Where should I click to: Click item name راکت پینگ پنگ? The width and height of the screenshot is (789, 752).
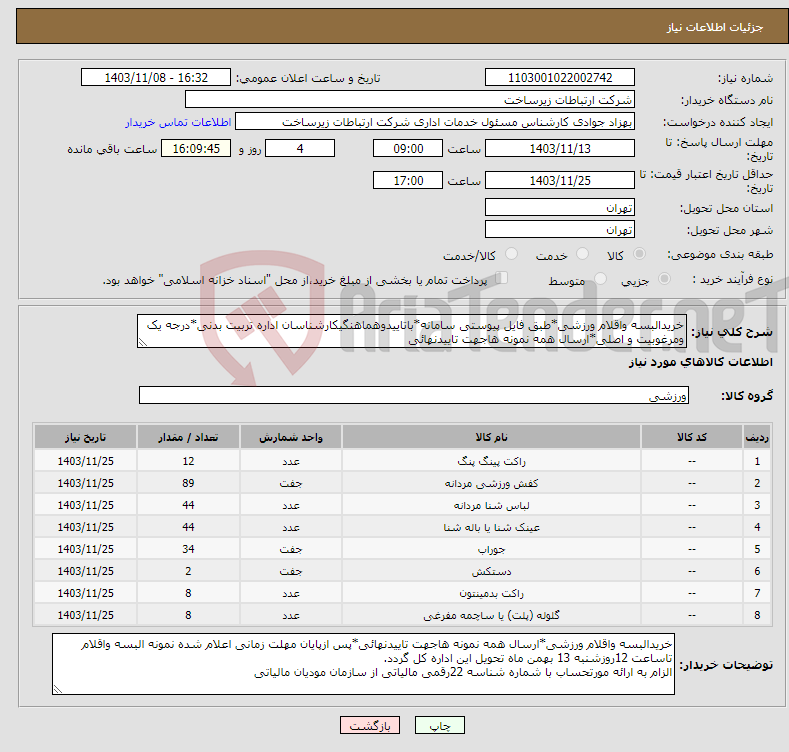491,461
